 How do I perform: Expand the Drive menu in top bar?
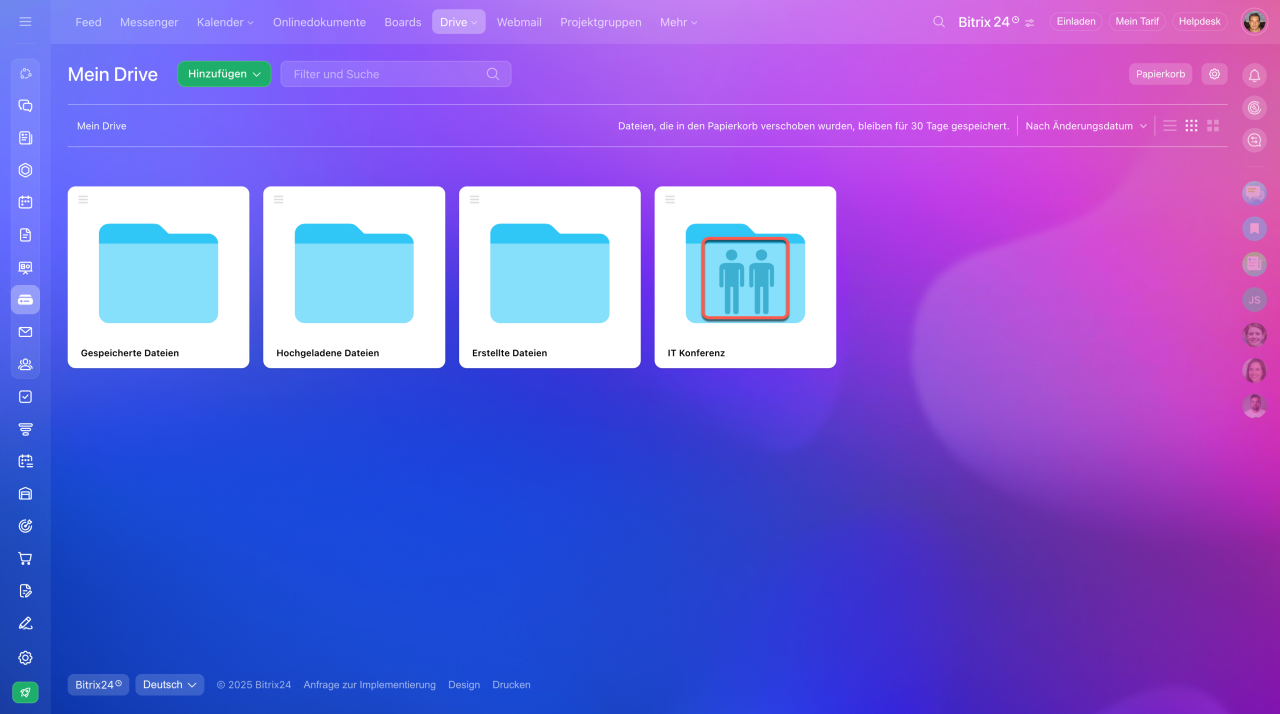click(x=459, y=22)
